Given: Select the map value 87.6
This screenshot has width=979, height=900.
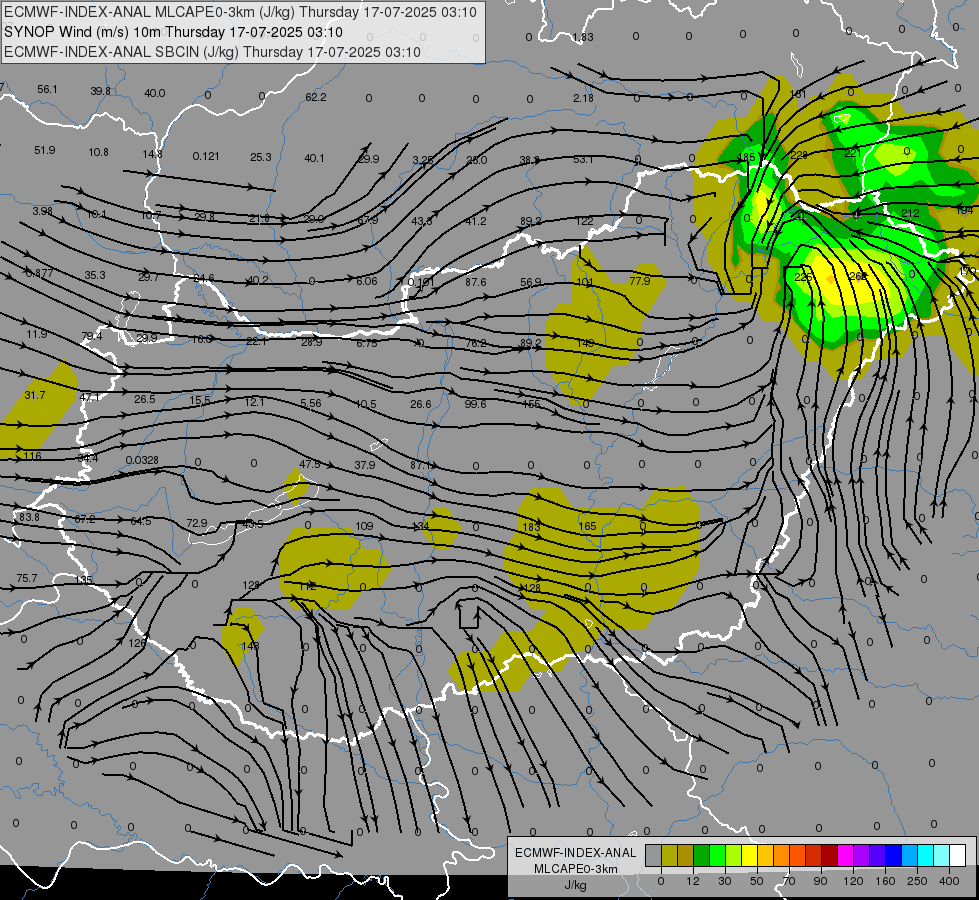Looking at the screenshot, I should point(476,282).
